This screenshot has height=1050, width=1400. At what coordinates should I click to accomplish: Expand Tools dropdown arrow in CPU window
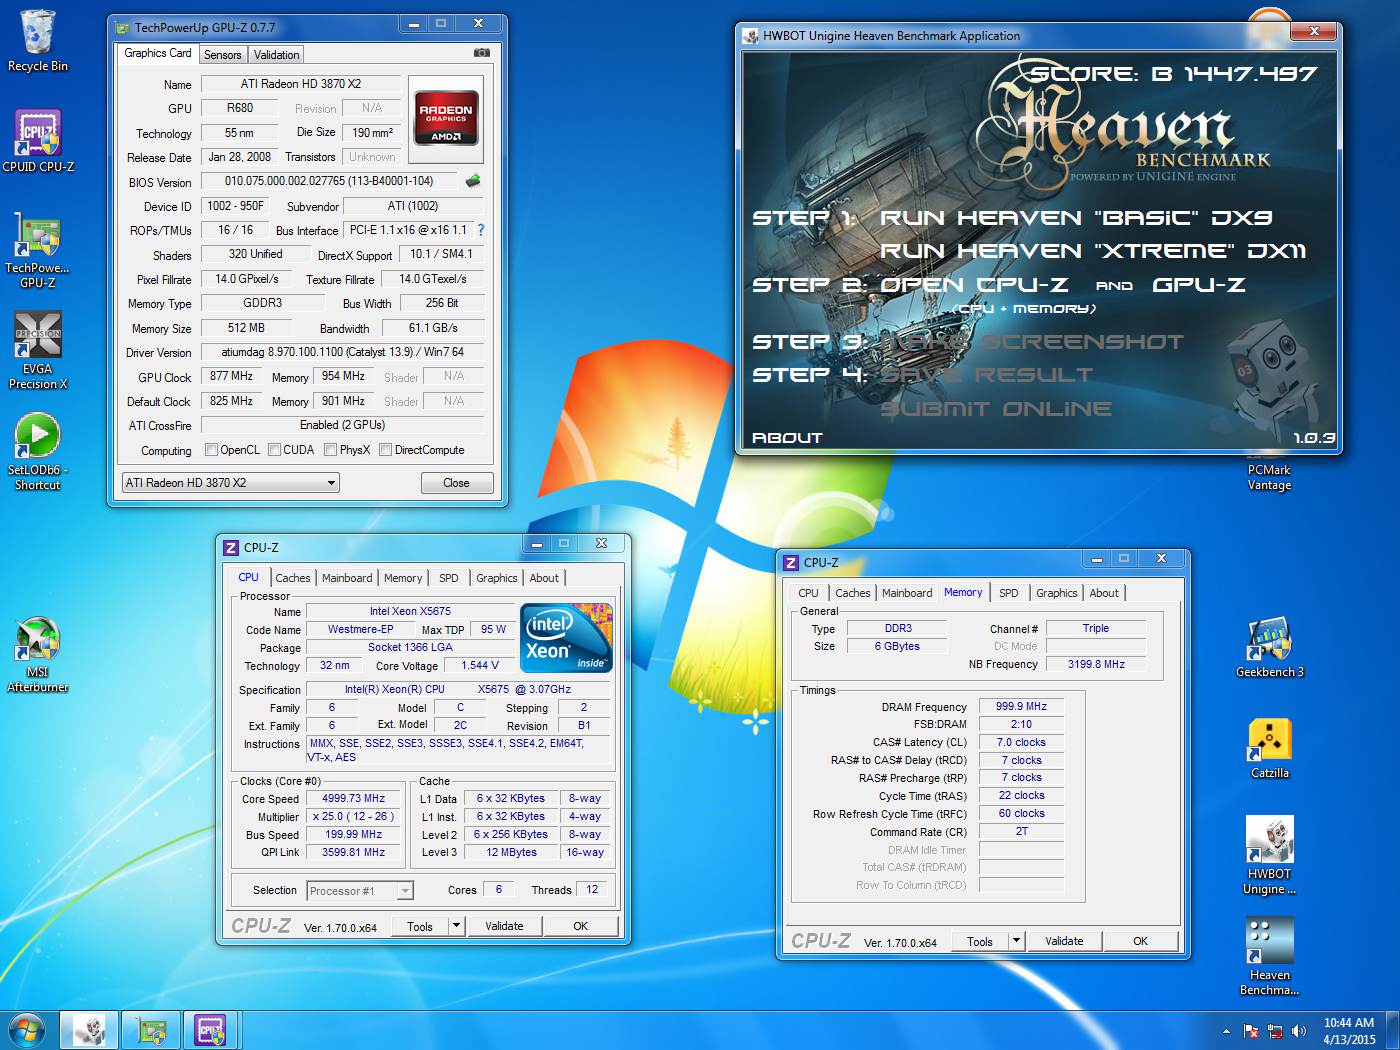pos(456,926)
